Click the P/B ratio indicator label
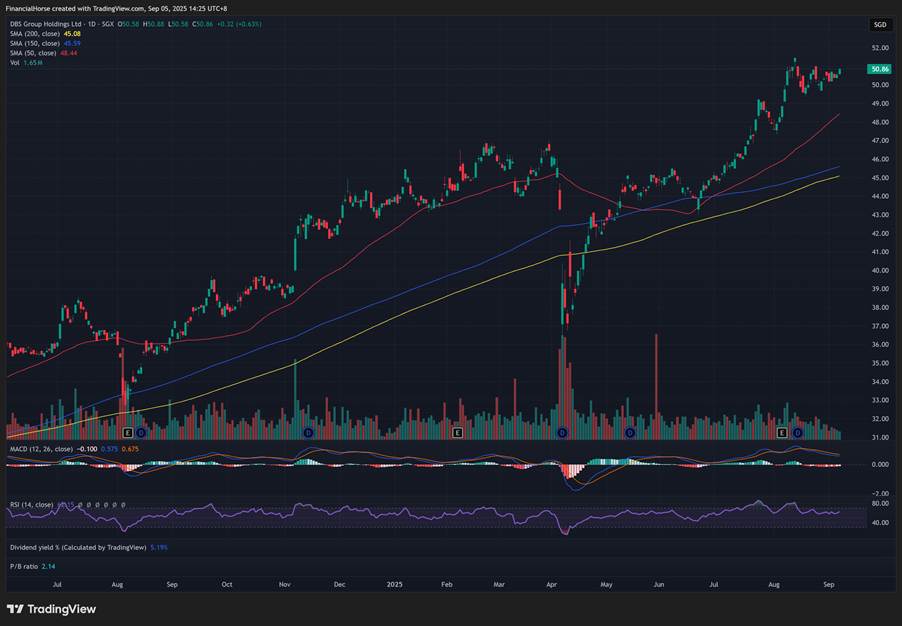The width and height of the screenshot is (902, 626). click(24, 567)
